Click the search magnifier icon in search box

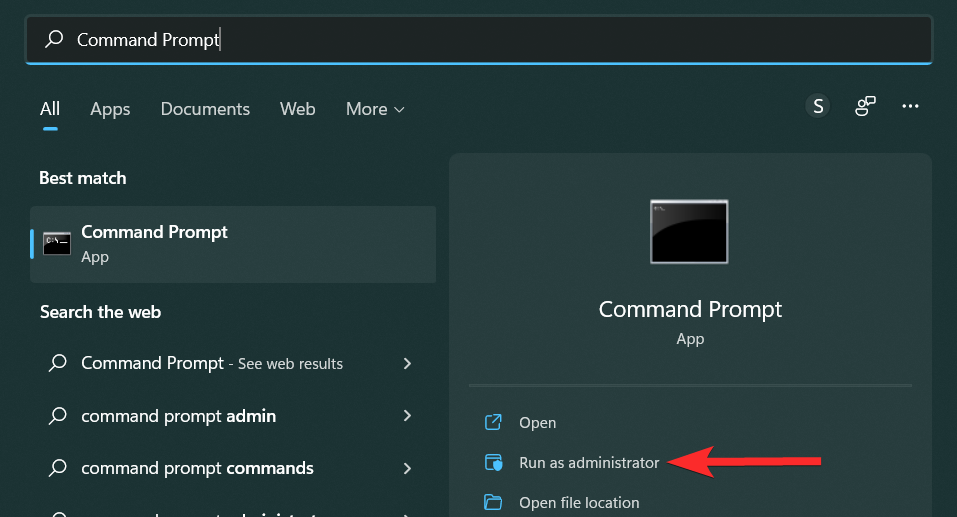(x=55, y=39)
